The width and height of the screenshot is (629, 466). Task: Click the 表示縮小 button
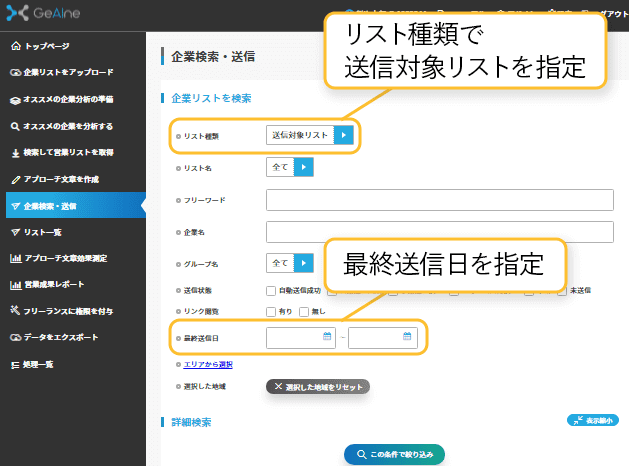(x=592, y=420)
